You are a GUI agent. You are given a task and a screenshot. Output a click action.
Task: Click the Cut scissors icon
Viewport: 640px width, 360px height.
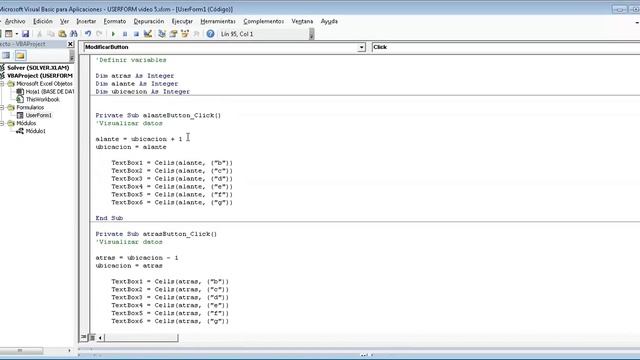click(x=39, y=34)
